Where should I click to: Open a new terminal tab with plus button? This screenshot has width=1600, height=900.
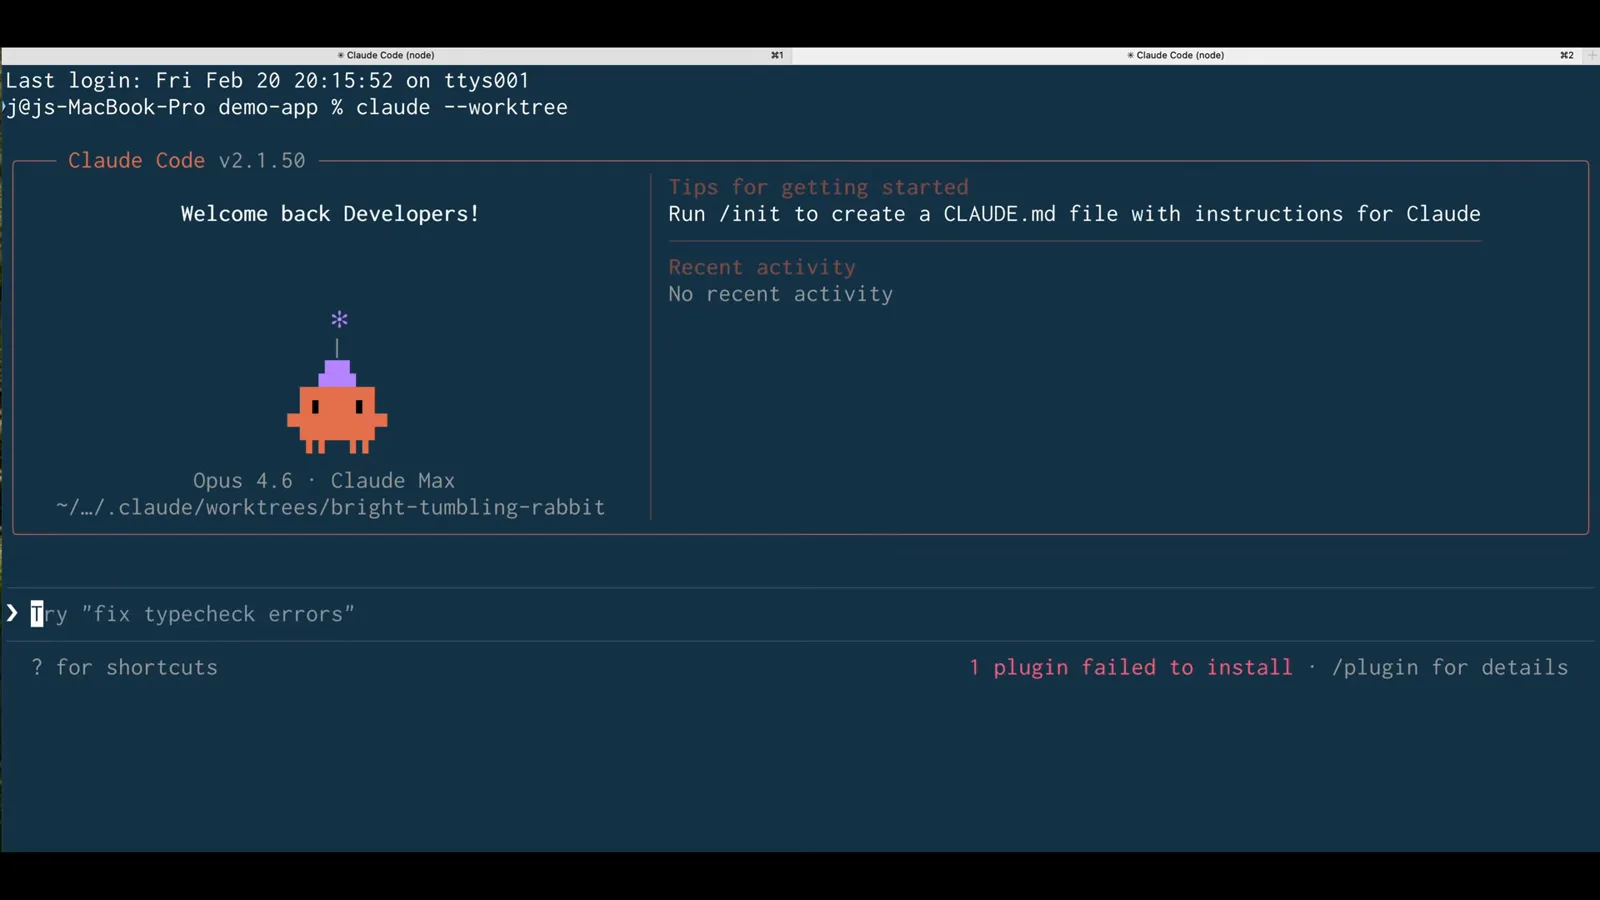[1591, 55]
